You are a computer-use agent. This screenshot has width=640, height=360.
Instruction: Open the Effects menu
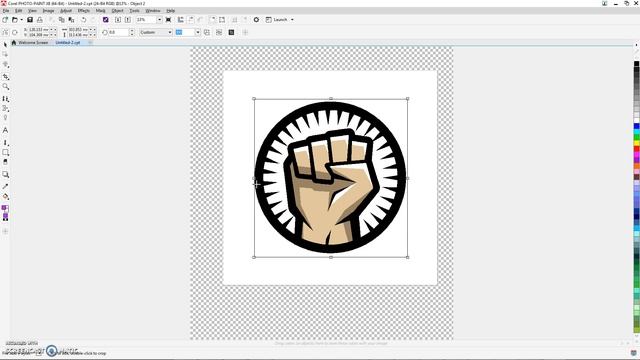pos(84,11)
